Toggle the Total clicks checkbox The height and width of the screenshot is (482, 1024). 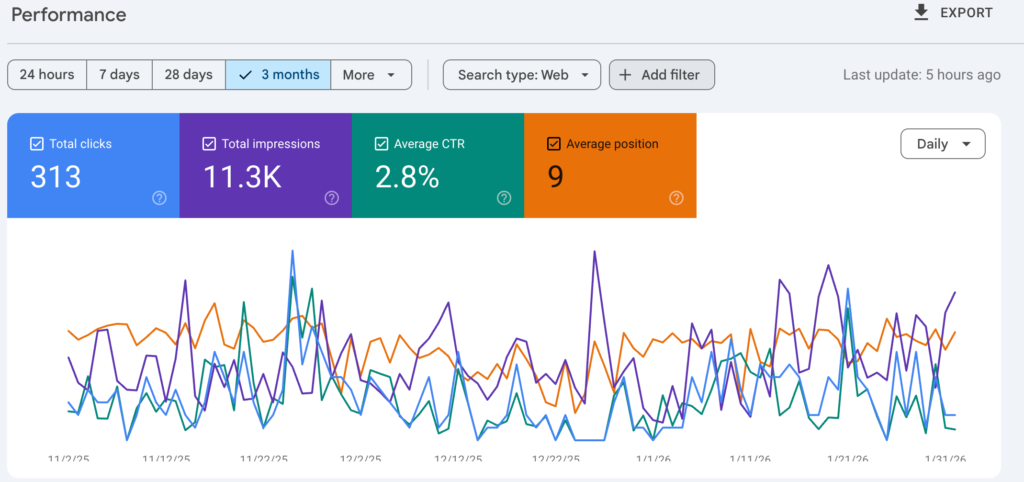click(x=37, y=144)
